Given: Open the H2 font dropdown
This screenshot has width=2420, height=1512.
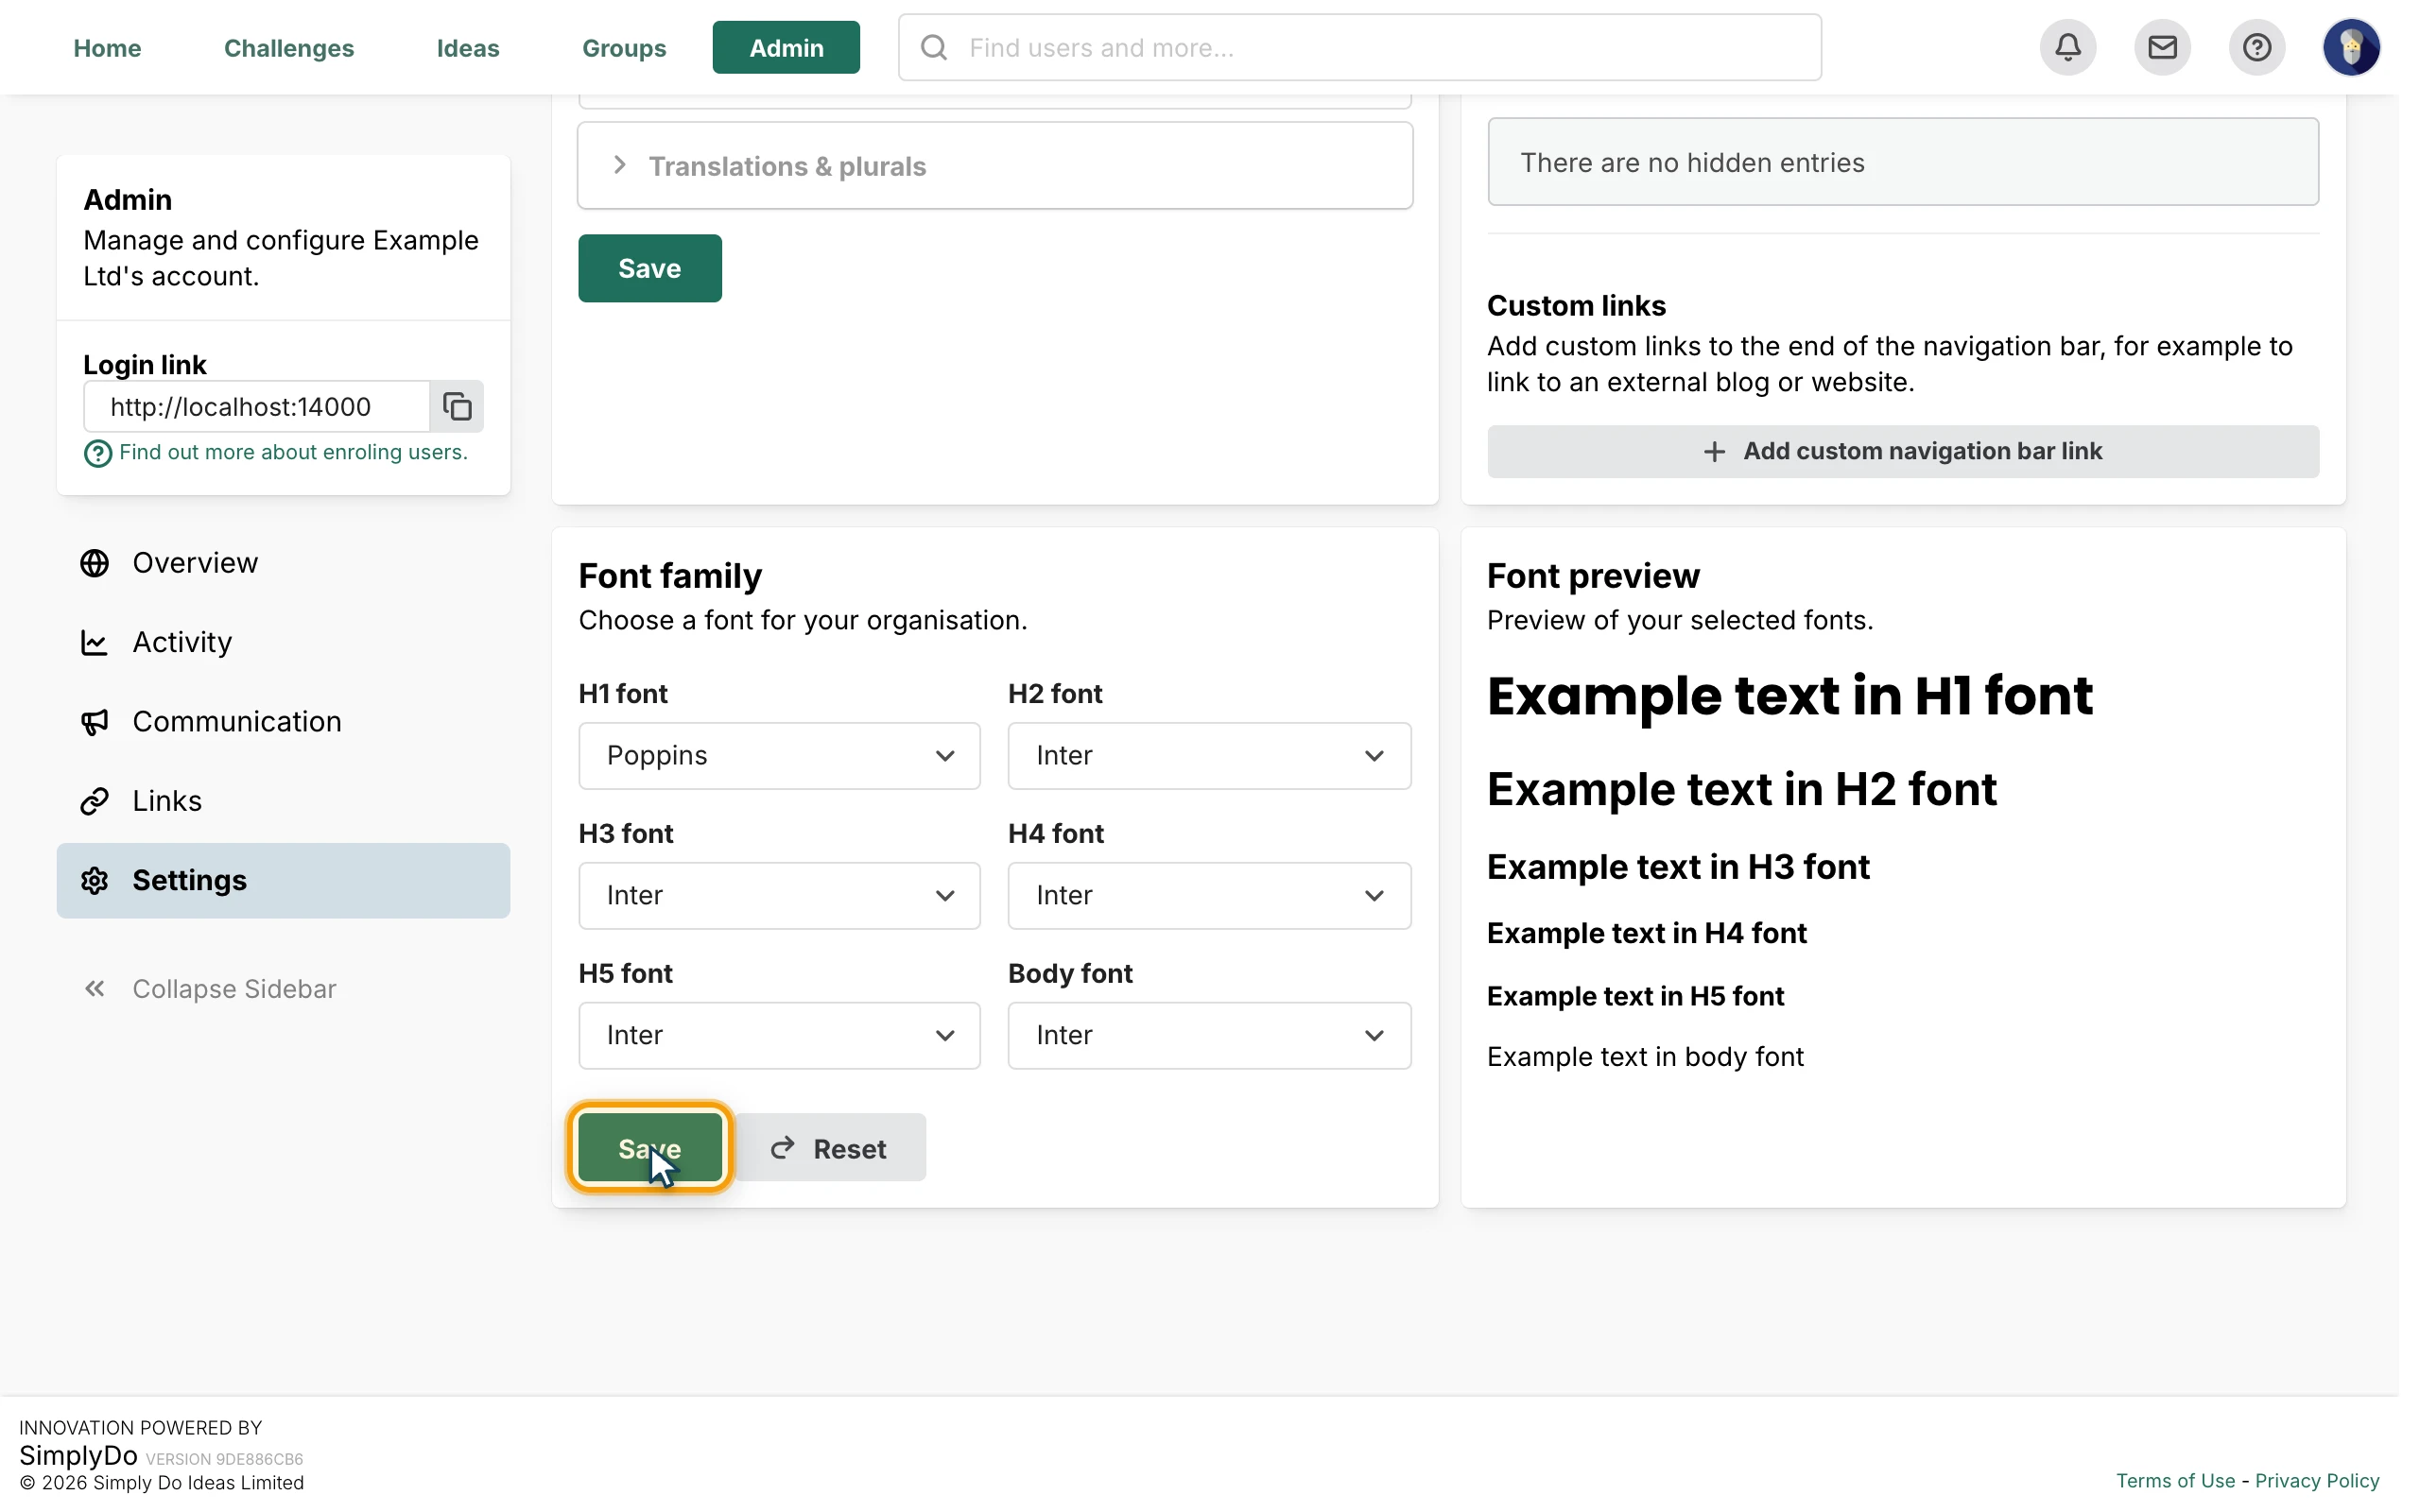Looking at the screenshot, I should click(1209, 756).
